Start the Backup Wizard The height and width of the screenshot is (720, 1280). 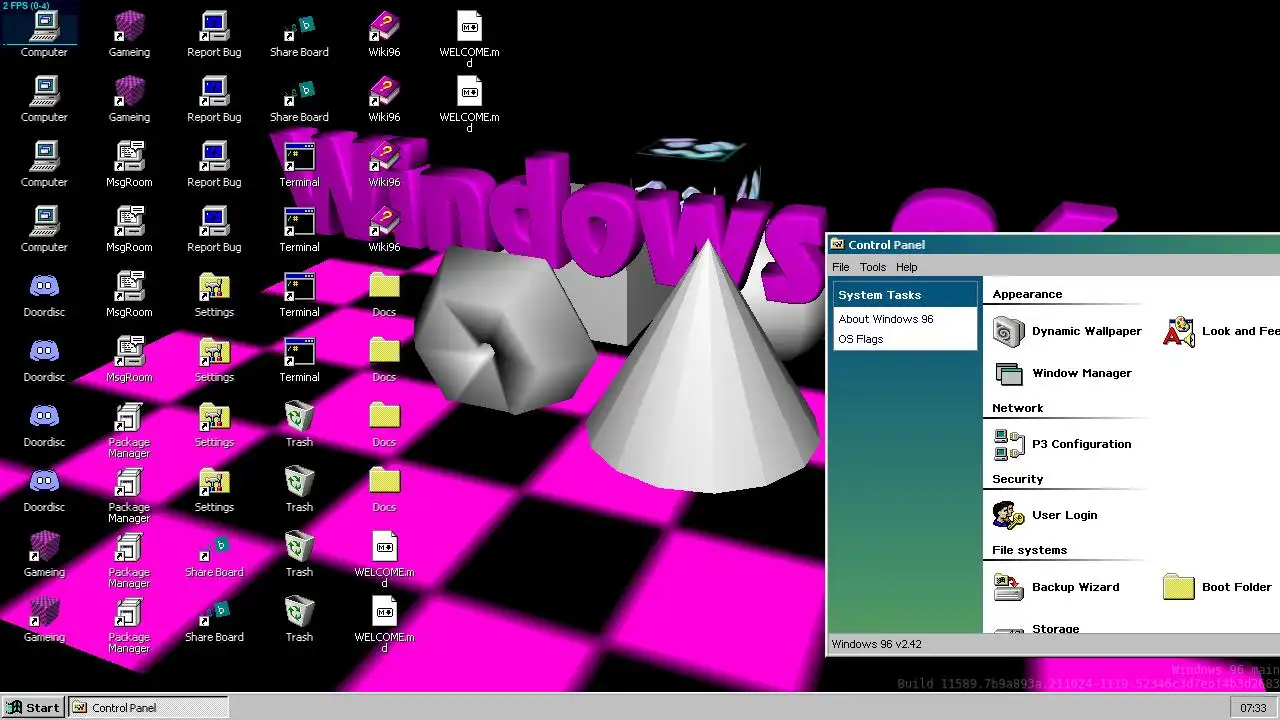(x=1056, y=587)
